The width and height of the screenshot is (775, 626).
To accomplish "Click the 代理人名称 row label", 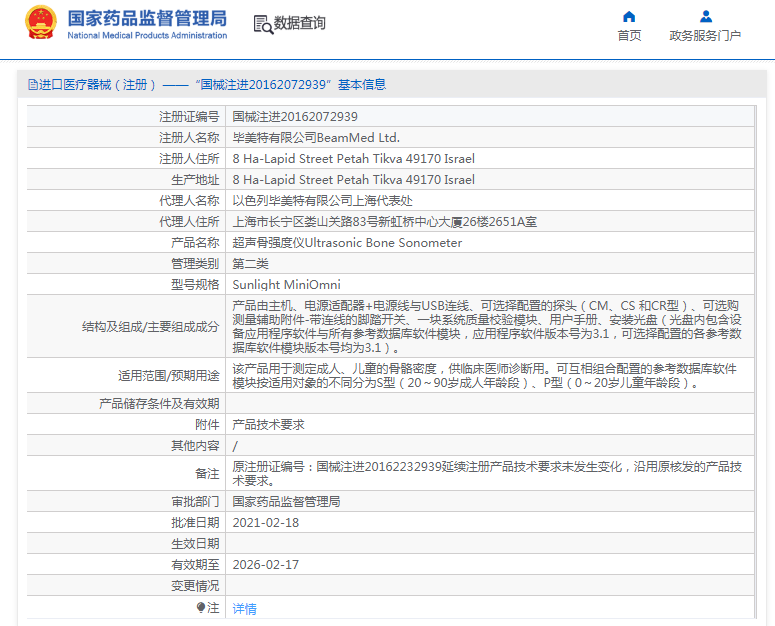I will [189, 201].
